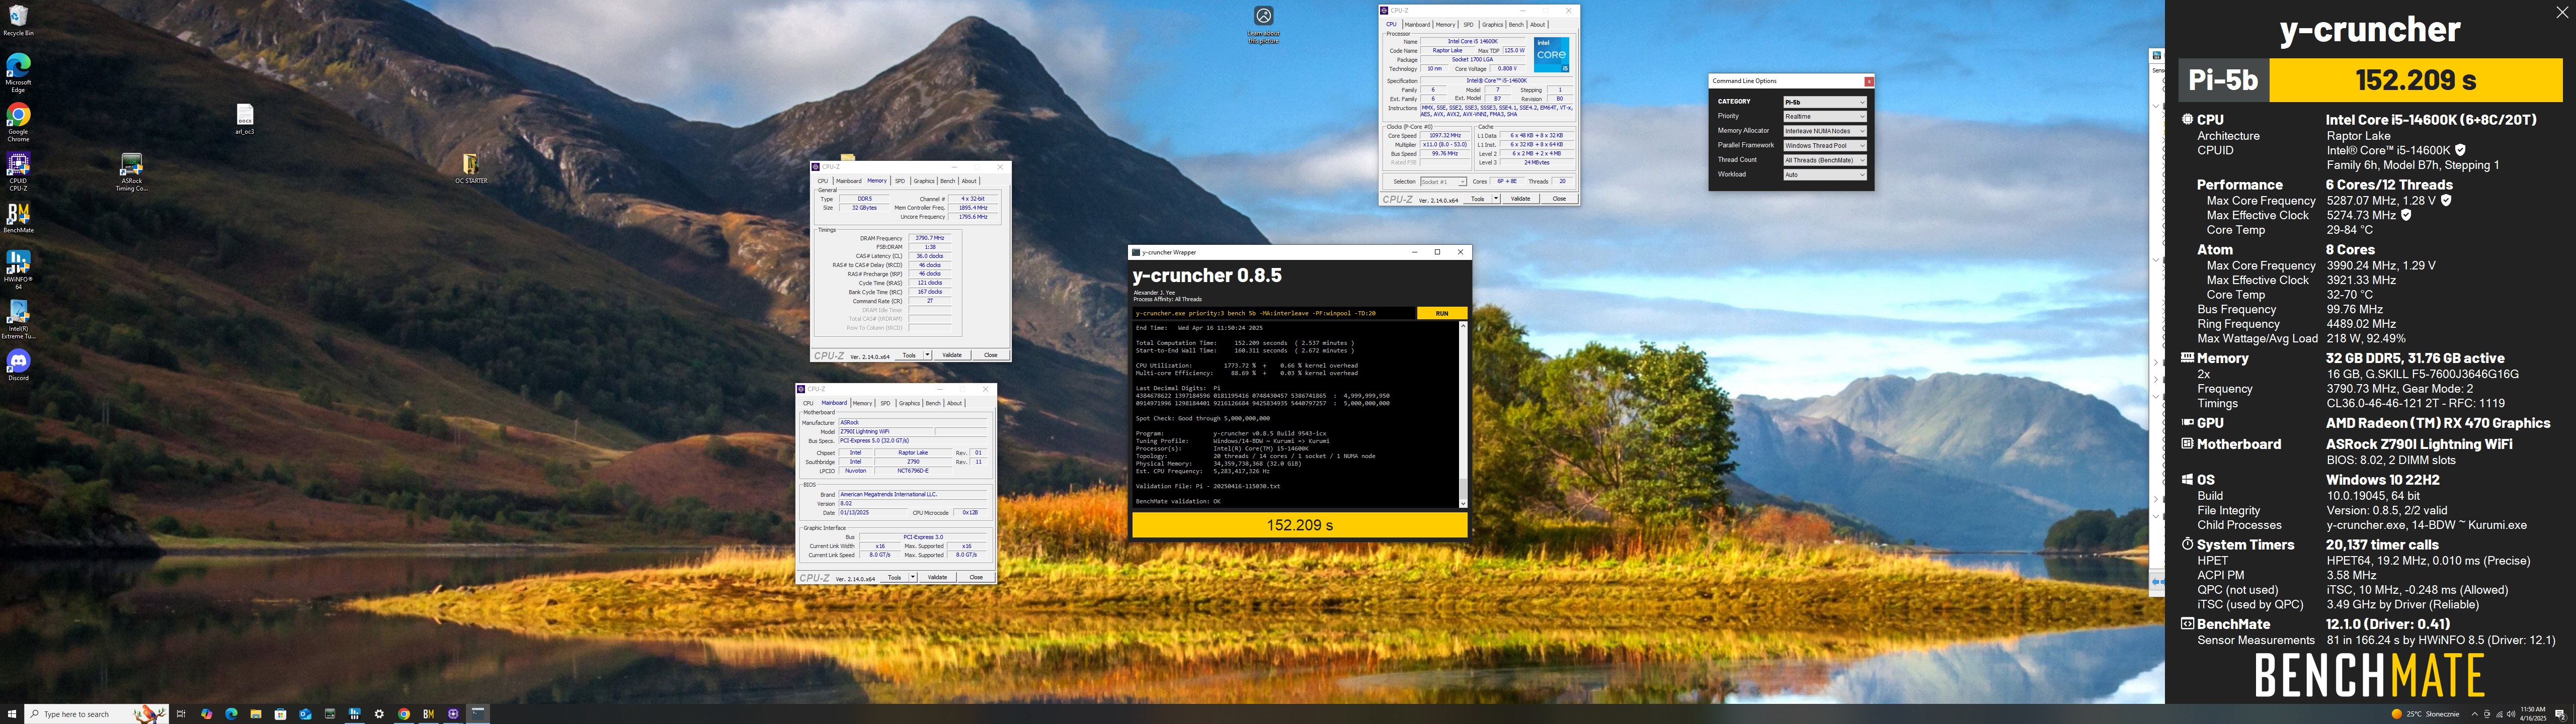Click the RUN button in y-cruncher Wrapper

1442,313
